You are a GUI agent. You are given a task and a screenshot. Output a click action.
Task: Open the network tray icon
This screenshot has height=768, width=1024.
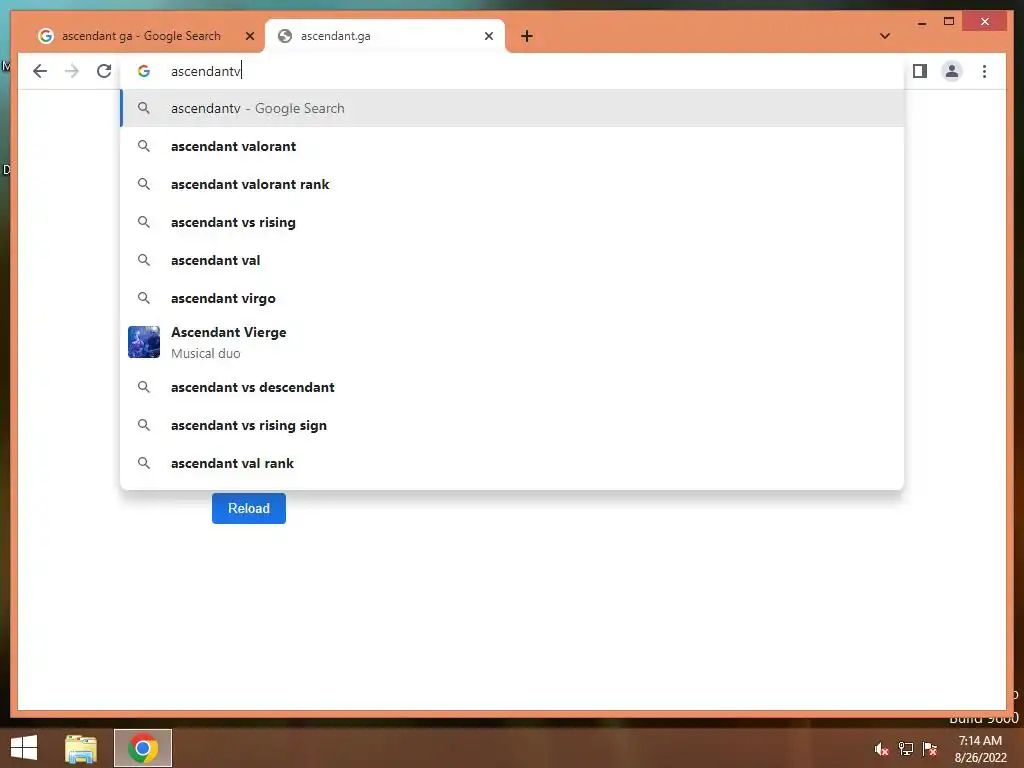click(906, 749)
